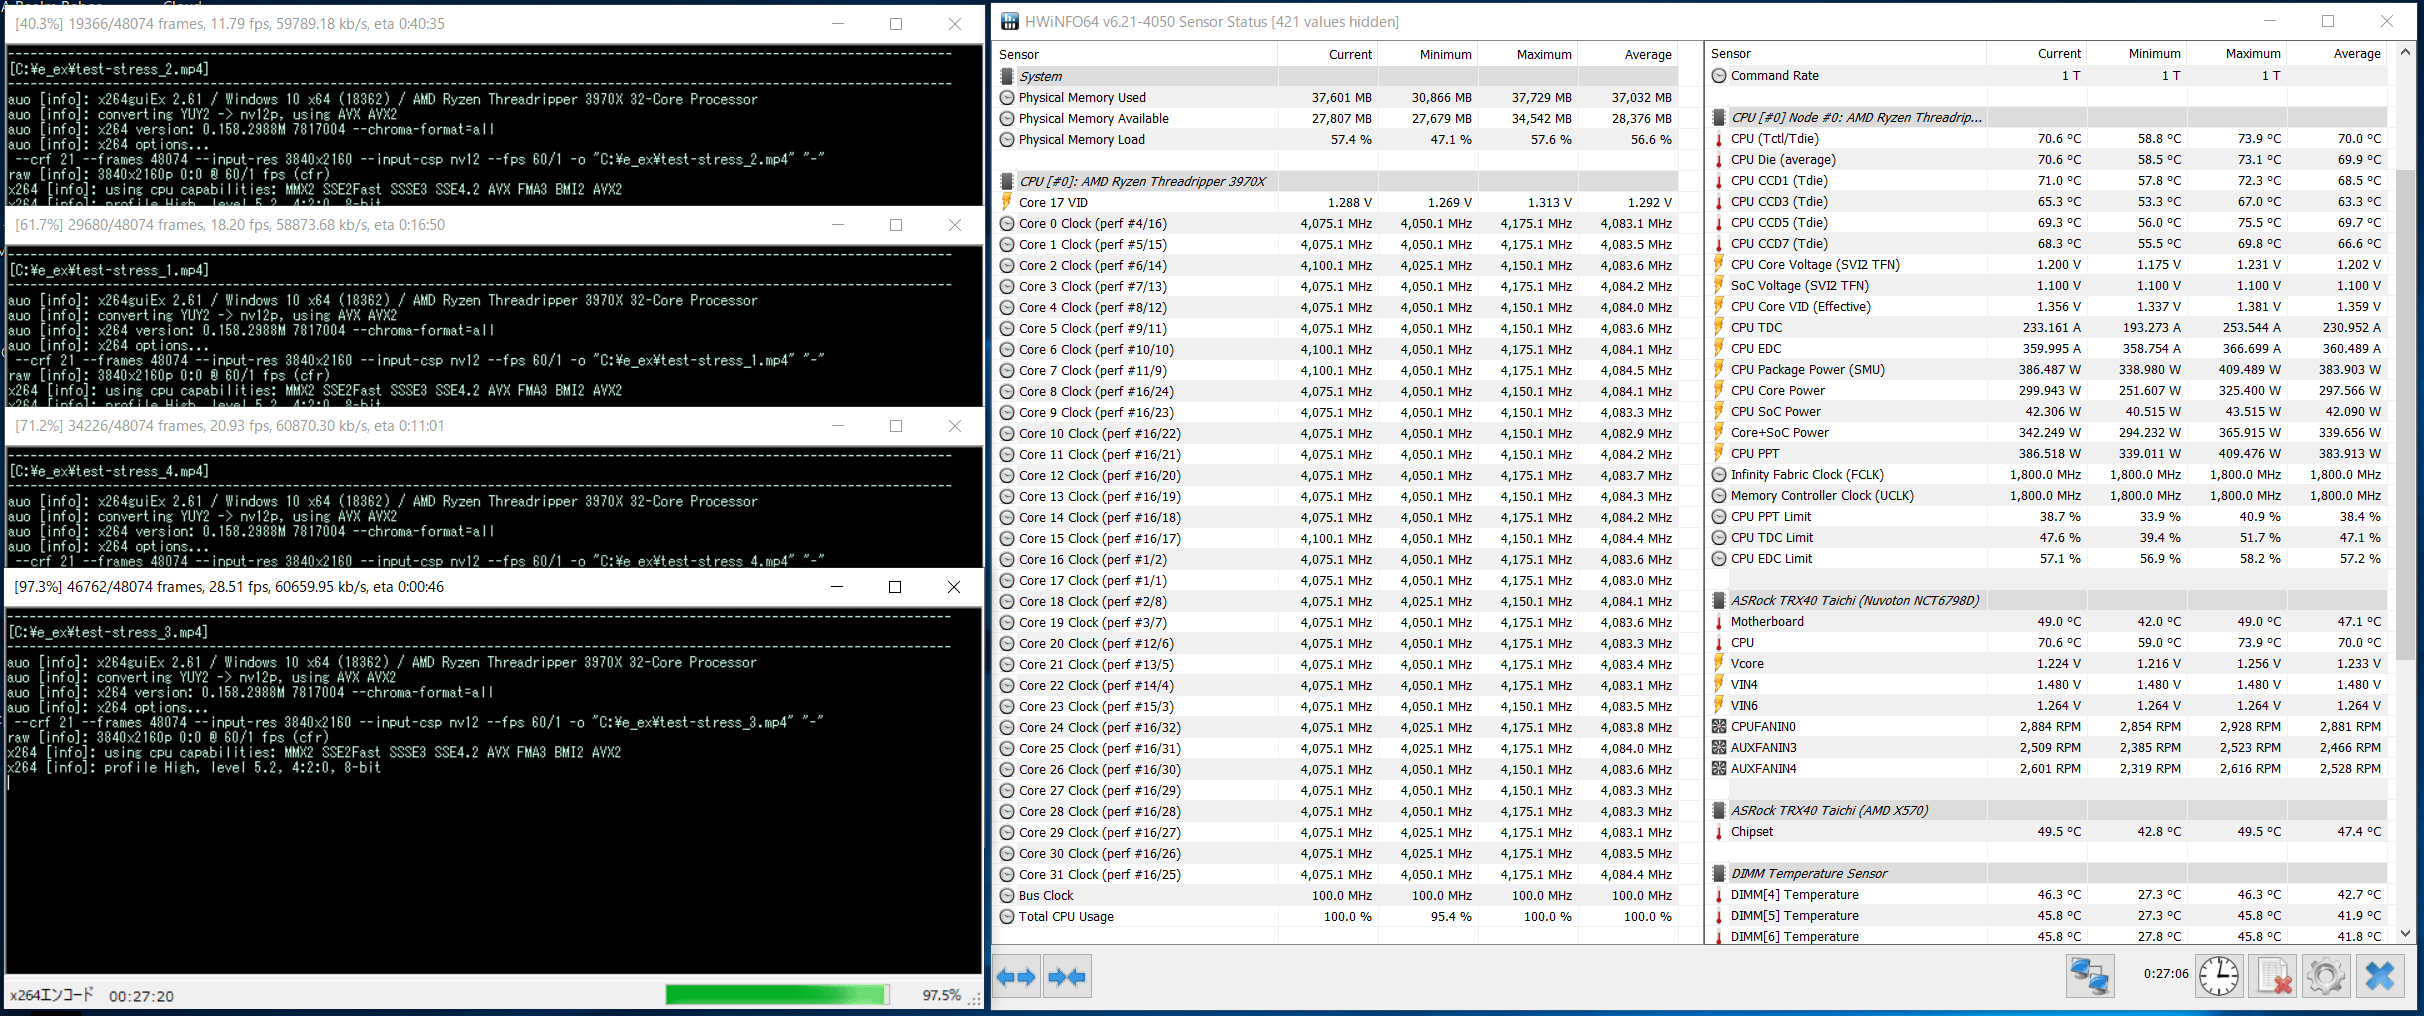This screenshot has width=2424, height=1016.
Task: Select the Core 31 Clock (perf #16/25) row
Action: [x=1336, y=874]
